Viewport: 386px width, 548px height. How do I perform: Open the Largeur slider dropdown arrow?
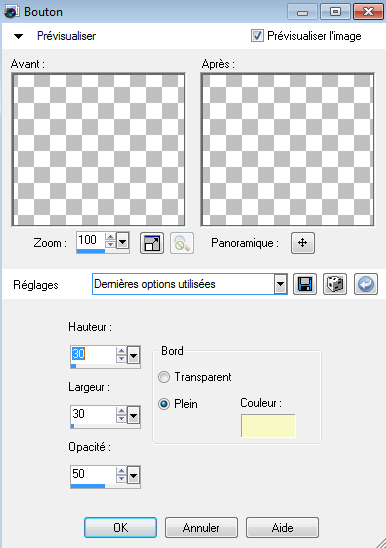134,415
